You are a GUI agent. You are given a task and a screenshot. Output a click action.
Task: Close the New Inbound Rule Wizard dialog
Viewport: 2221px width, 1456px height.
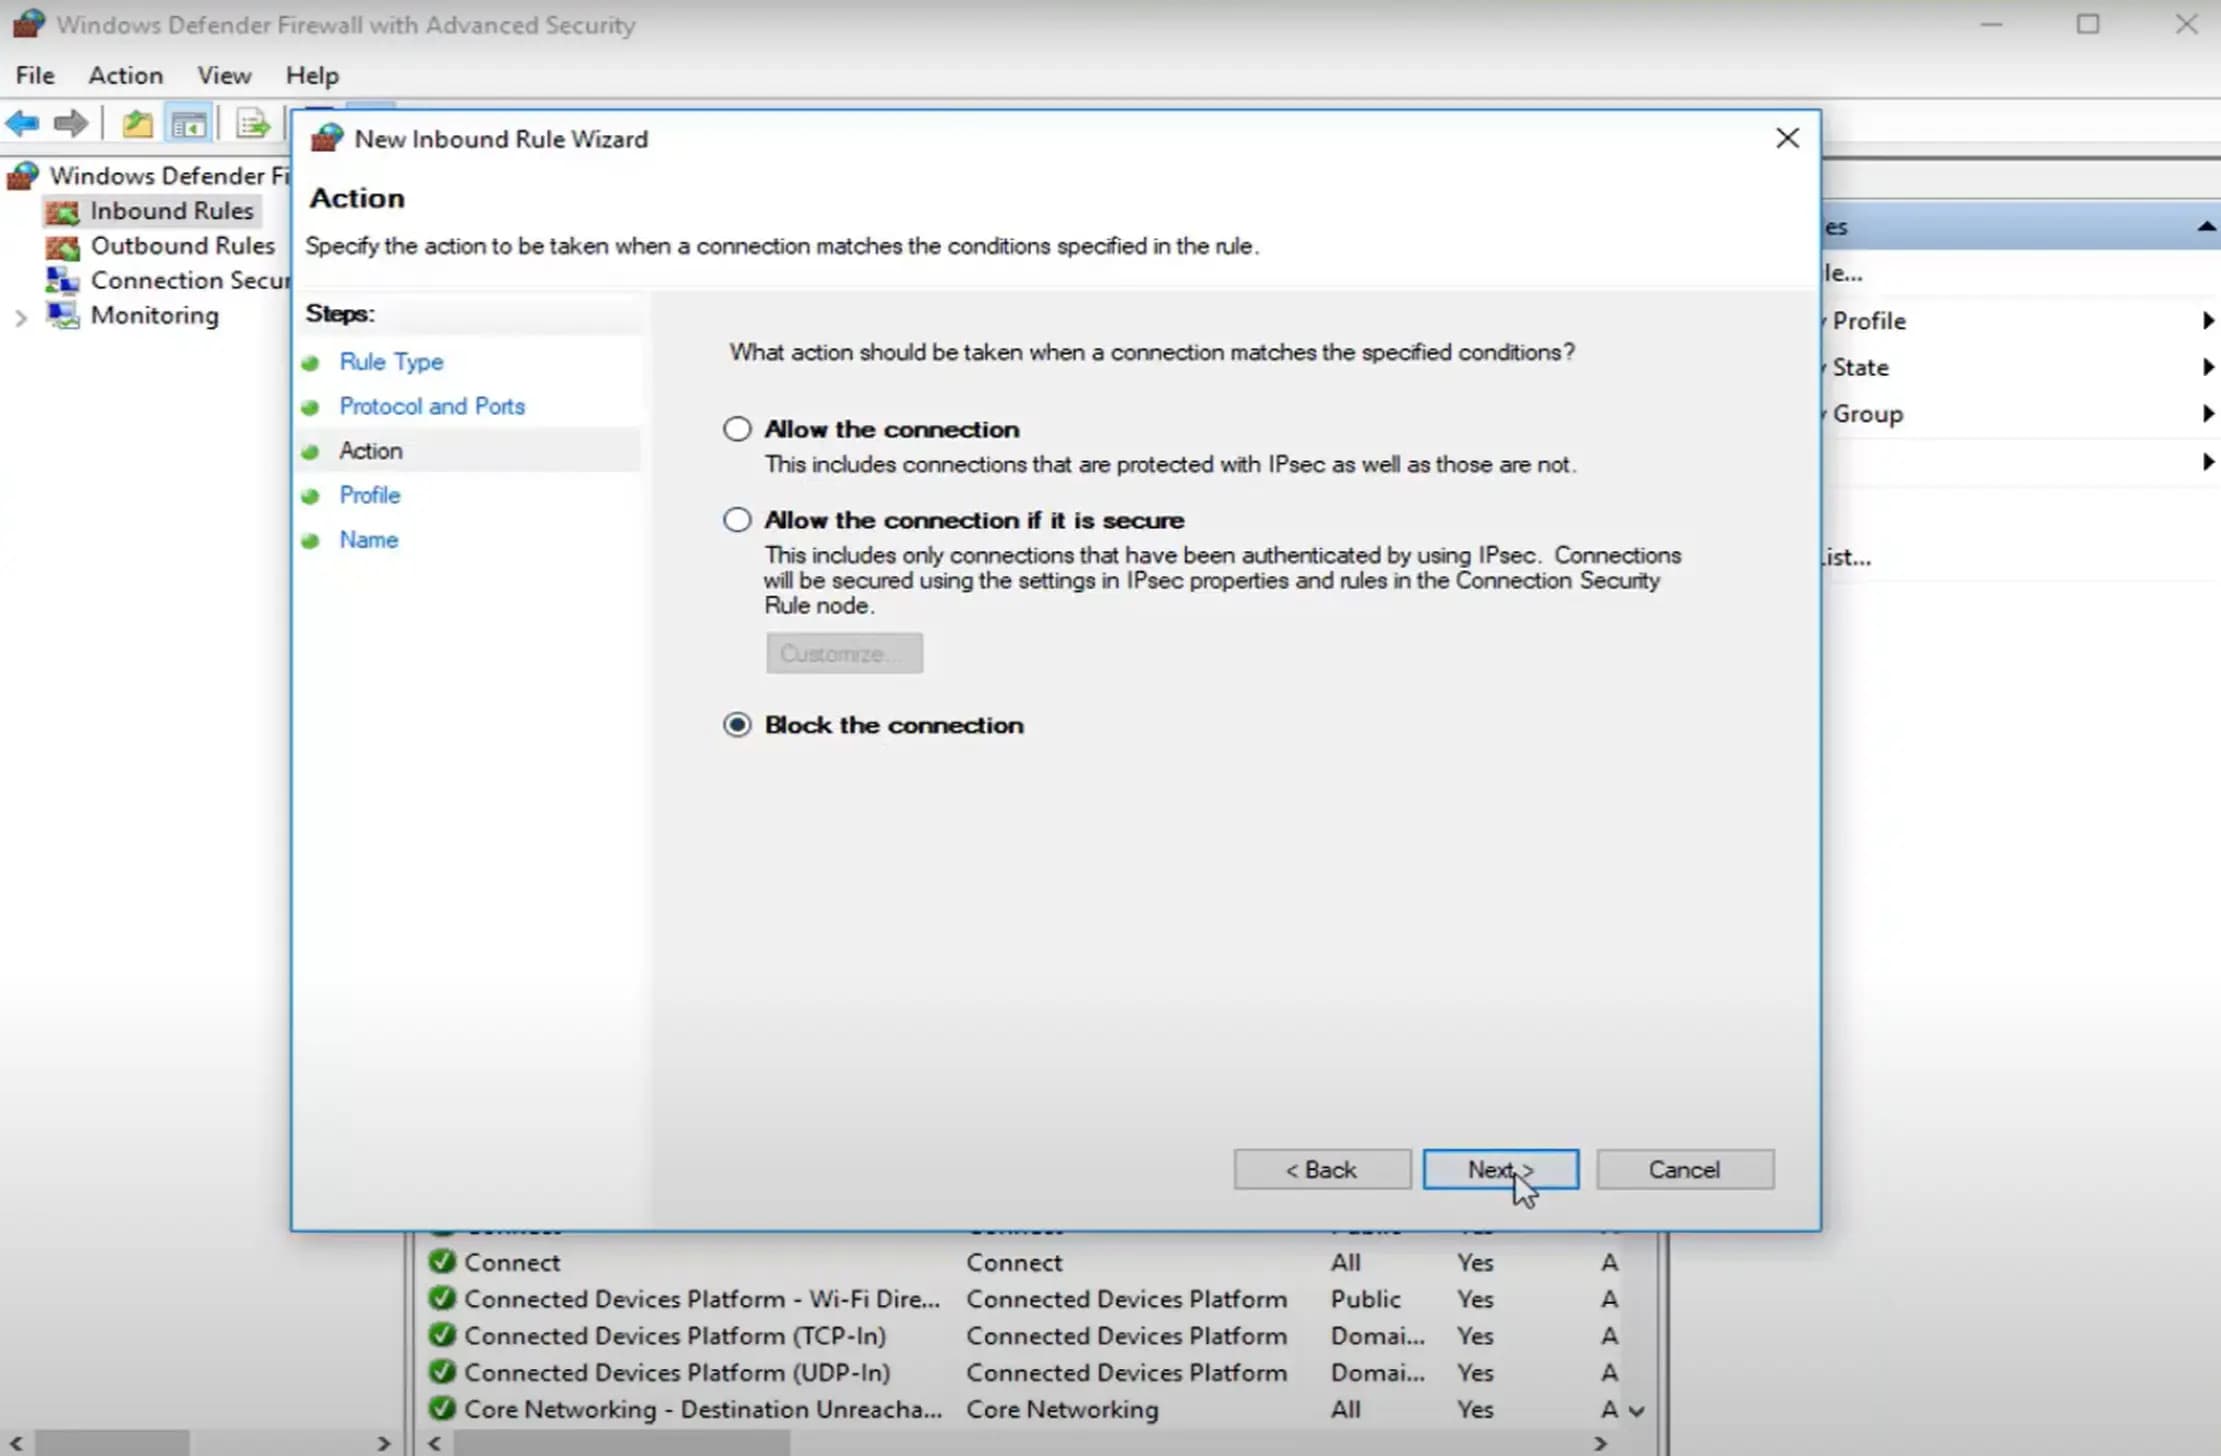1787,139
